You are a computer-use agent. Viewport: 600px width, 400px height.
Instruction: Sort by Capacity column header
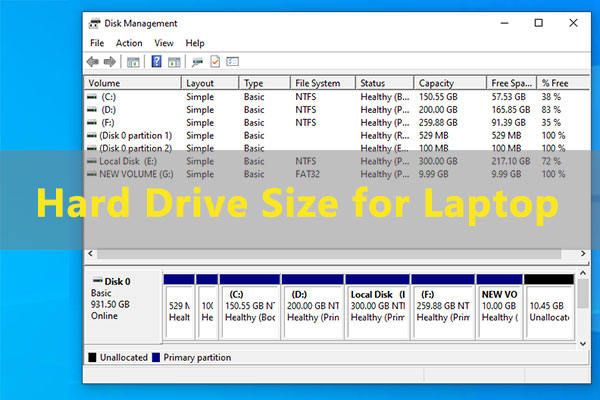450,83
